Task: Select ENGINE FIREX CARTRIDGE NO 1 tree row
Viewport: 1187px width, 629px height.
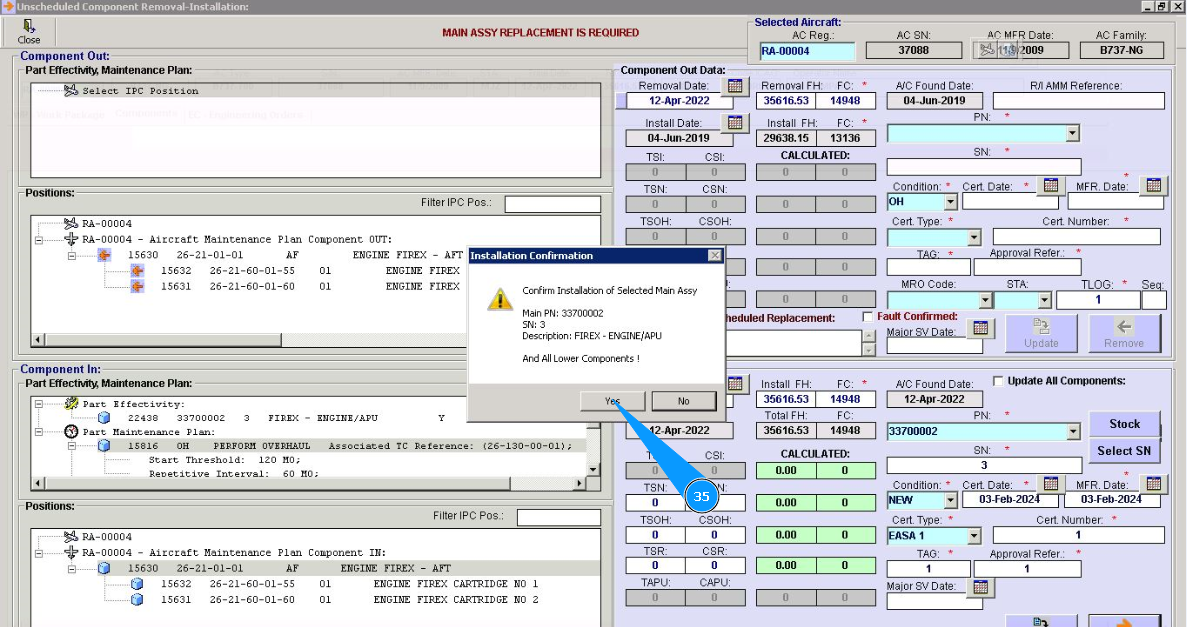Action: pos(455,584)
